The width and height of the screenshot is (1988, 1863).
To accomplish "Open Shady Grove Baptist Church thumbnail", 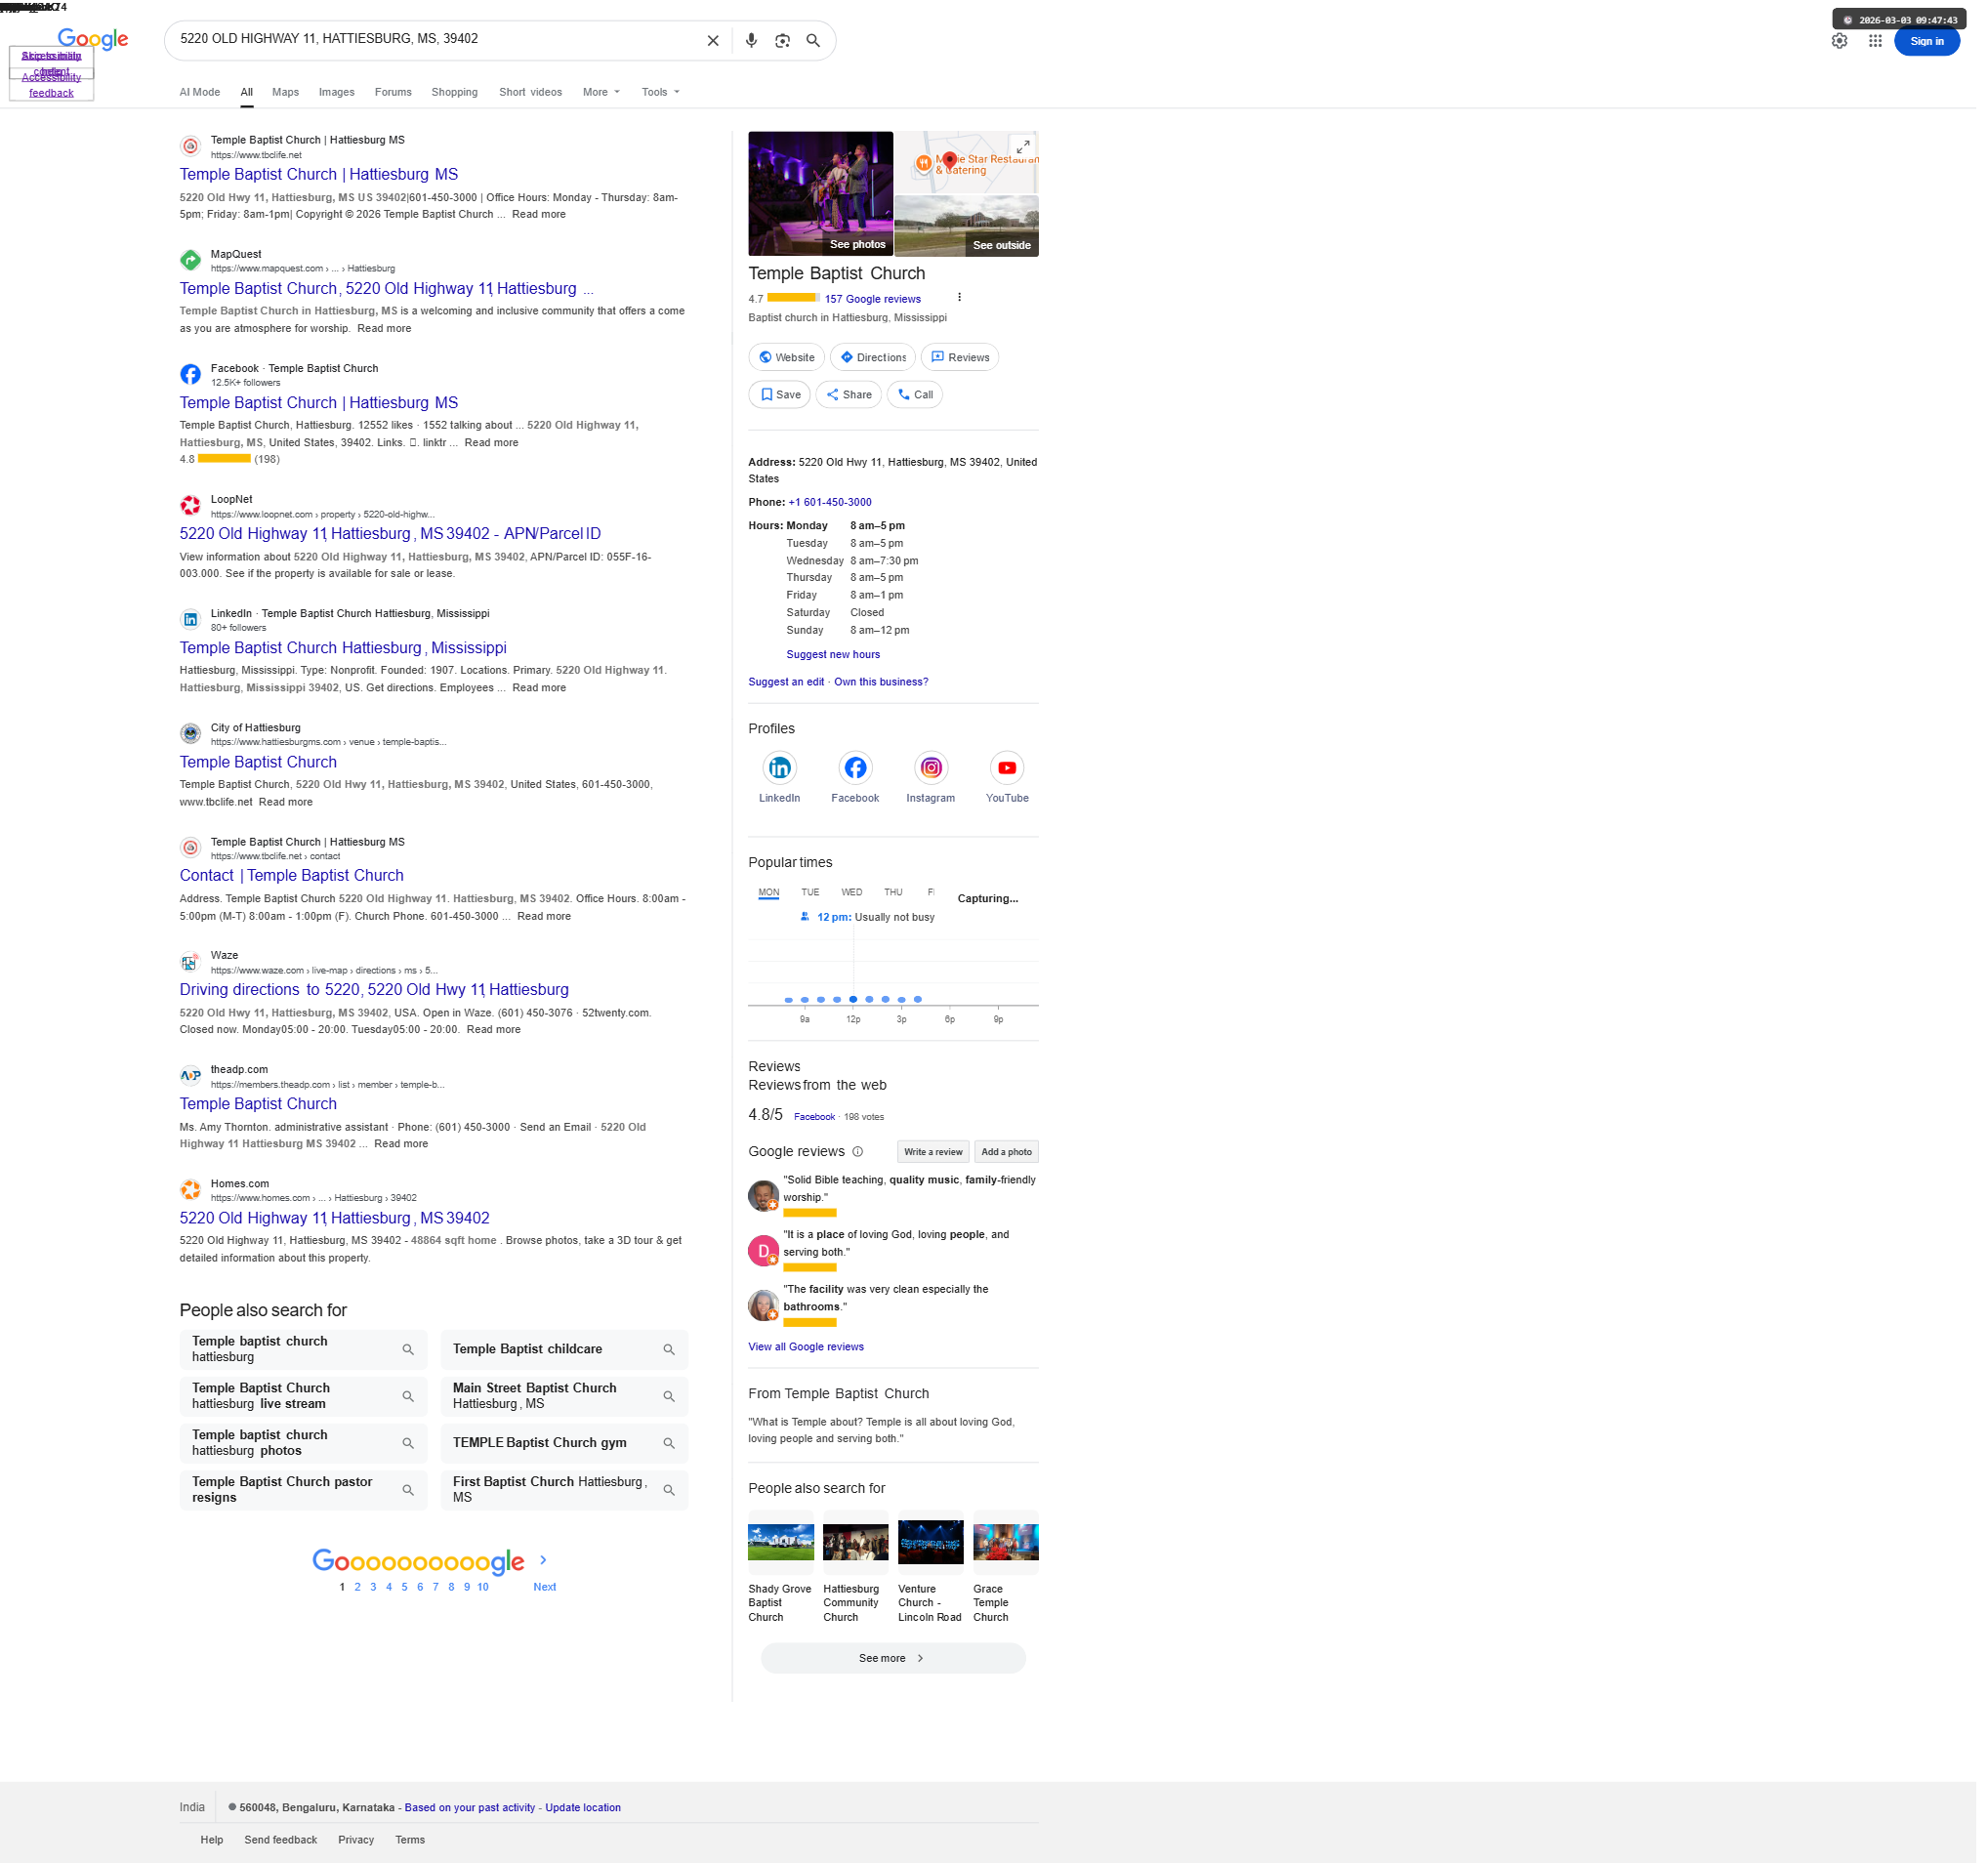I will coord(785,1551).
